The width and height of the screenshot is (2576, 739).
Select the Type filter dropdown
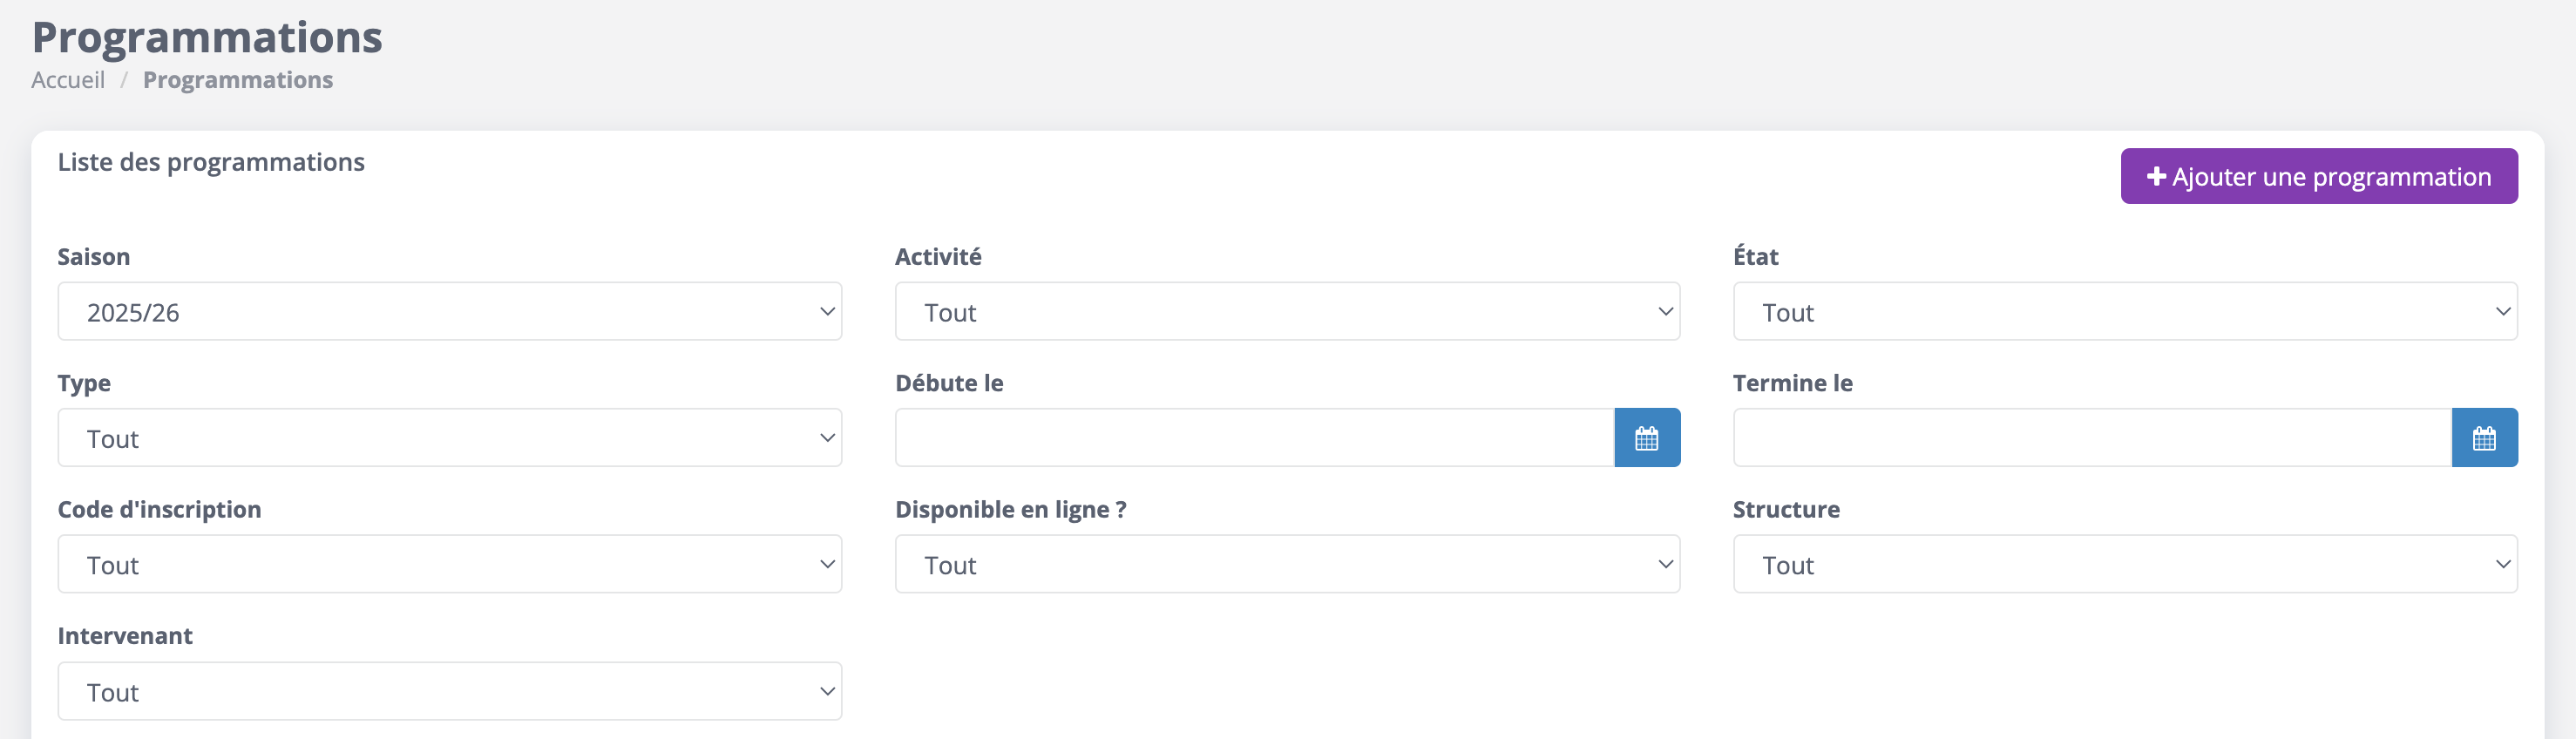point(449,438)
